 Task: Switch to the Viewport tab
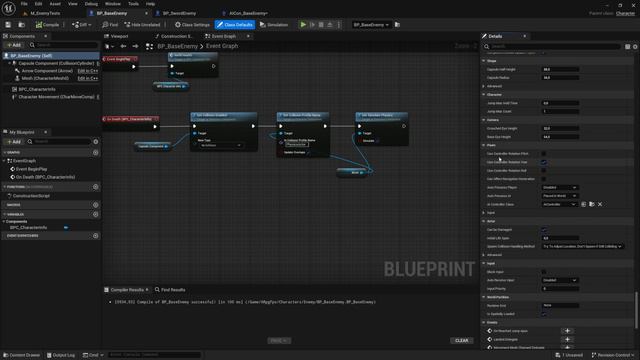[119, 36]
